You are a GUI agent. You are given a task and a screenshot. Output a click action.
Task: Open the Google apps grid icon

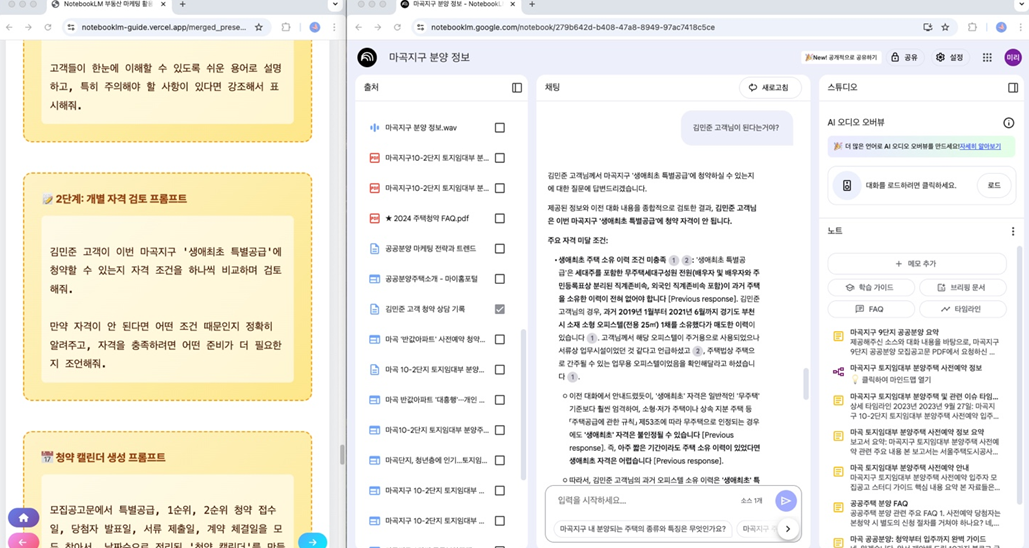pyautogui.click(x=987, y=57)
